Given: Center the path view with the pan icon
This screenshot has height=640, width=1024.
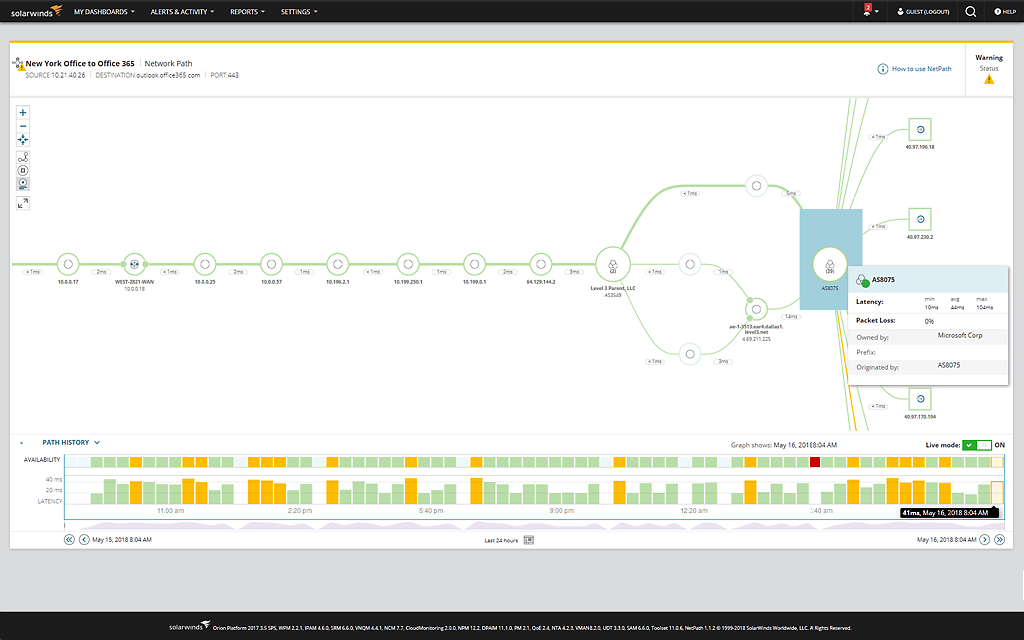Looking at the screenshot, I should click(22, 139).
